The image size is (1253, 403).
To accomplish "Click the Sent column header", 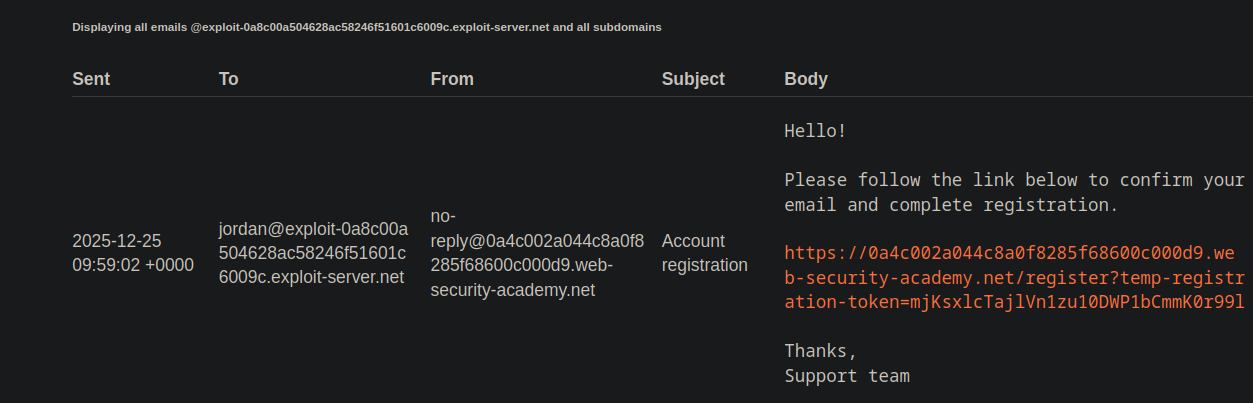I will (x=91, y=79).
